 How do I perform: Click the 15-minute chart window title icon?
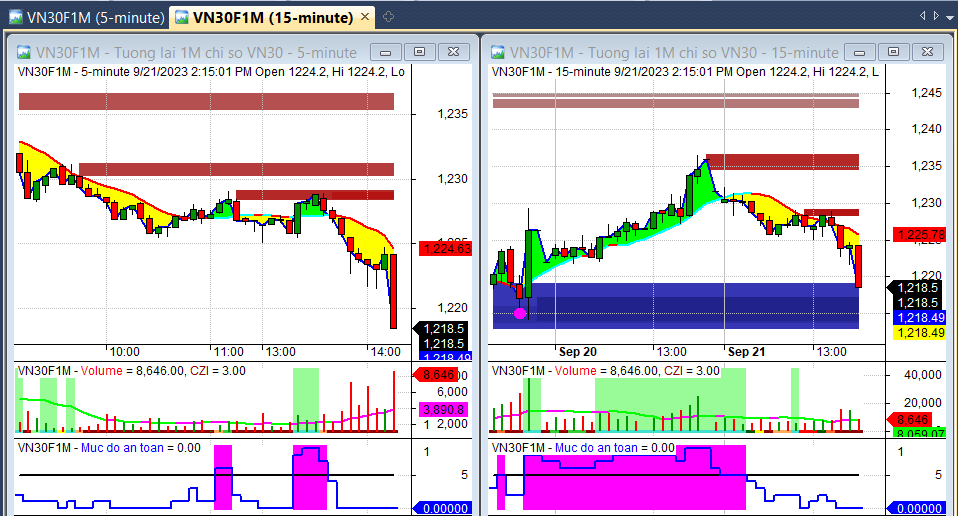[x=498, y=53]
